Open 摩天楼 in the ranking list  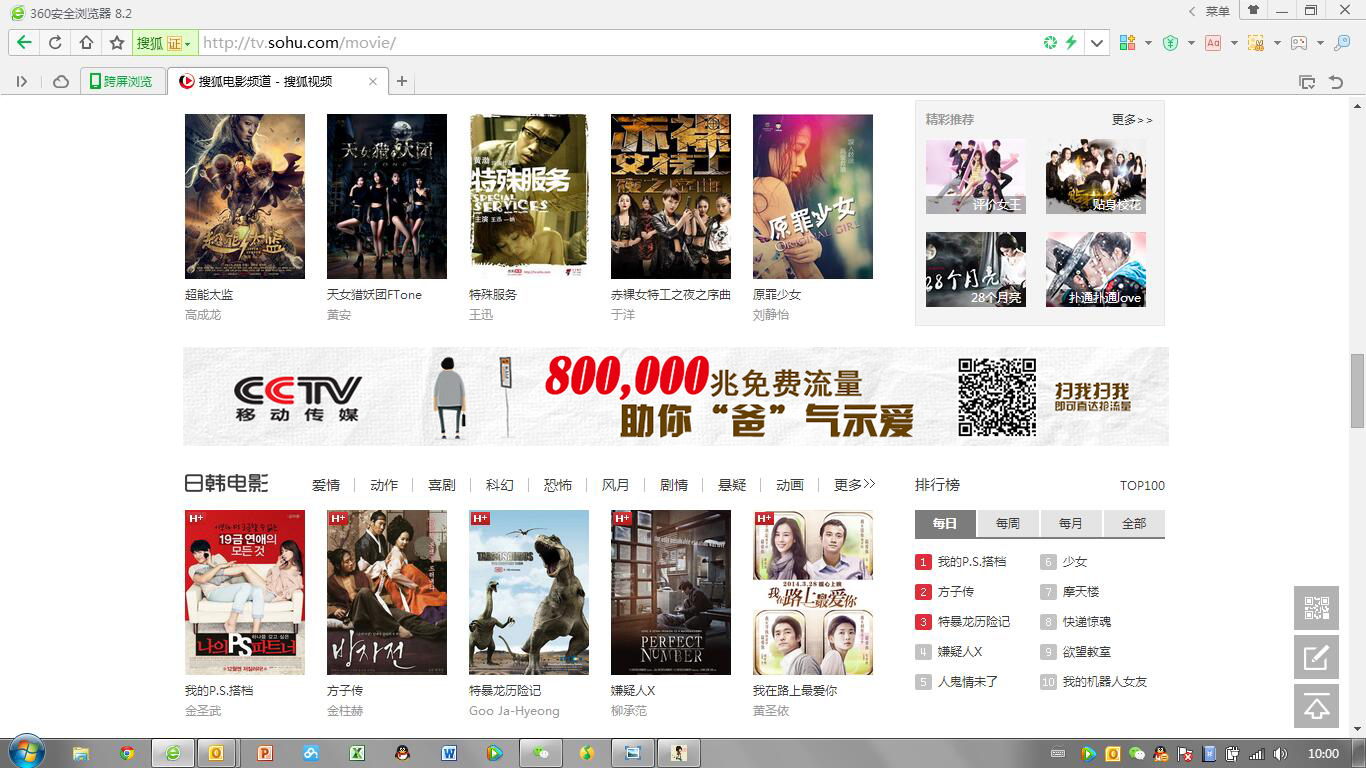pyautogui.click(x=1081, y=592)
